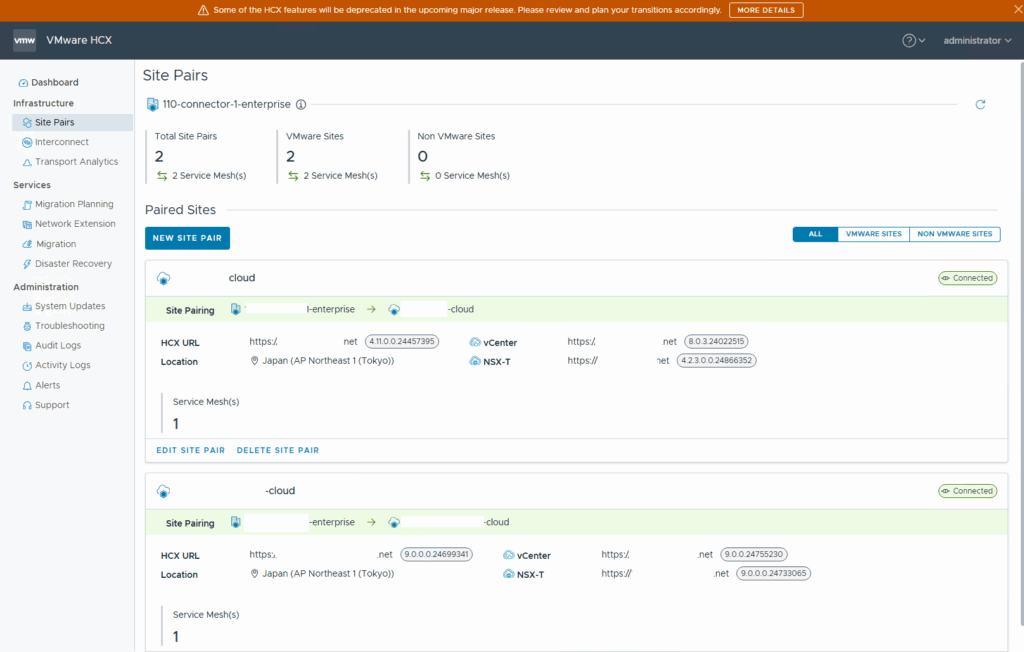Image resolution: width=1024 pixels, height=652 pixels.
Task: Click the VMware logo in header
Action: [25, 41]
